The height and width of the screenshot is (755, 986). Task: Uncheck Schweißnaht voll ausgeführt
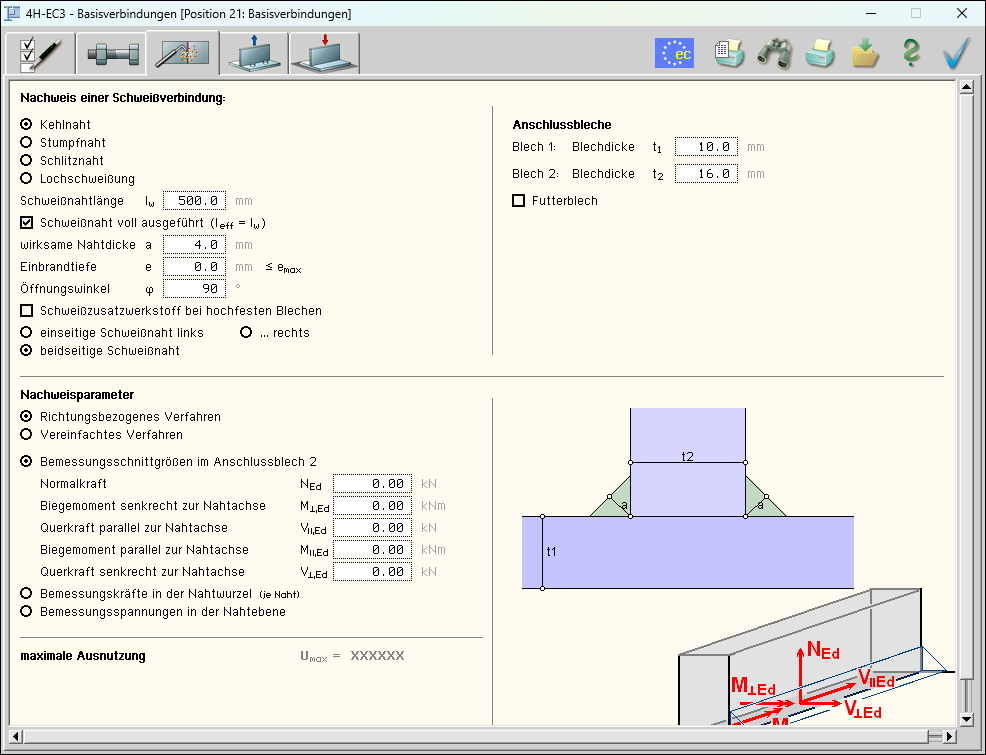[x=27, y=223]
